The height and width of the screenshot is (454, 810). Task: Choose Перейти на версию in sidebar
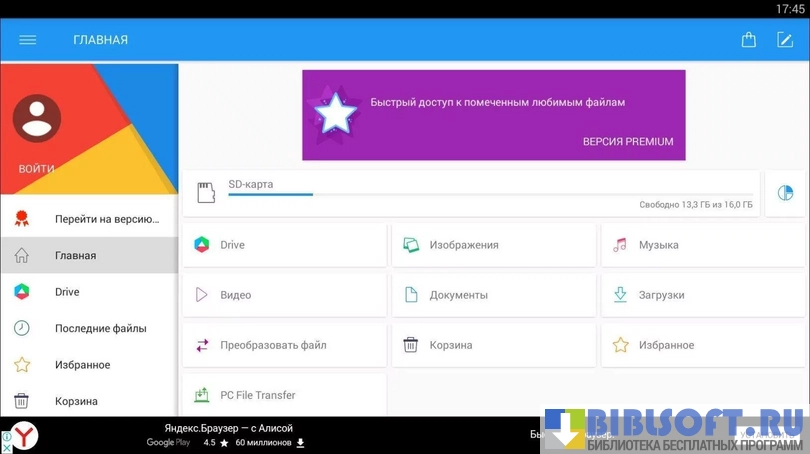pyautogui.click(x=106, y=219)
